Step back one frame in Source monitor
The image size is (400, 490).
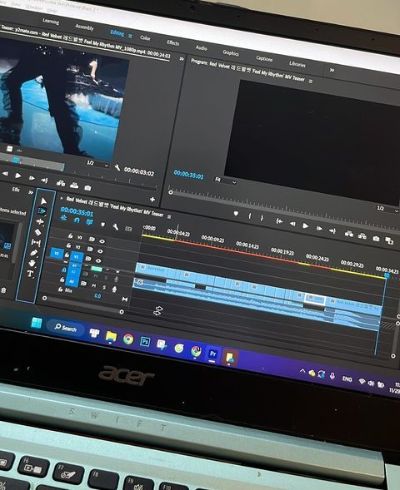(x=5, y=174)
